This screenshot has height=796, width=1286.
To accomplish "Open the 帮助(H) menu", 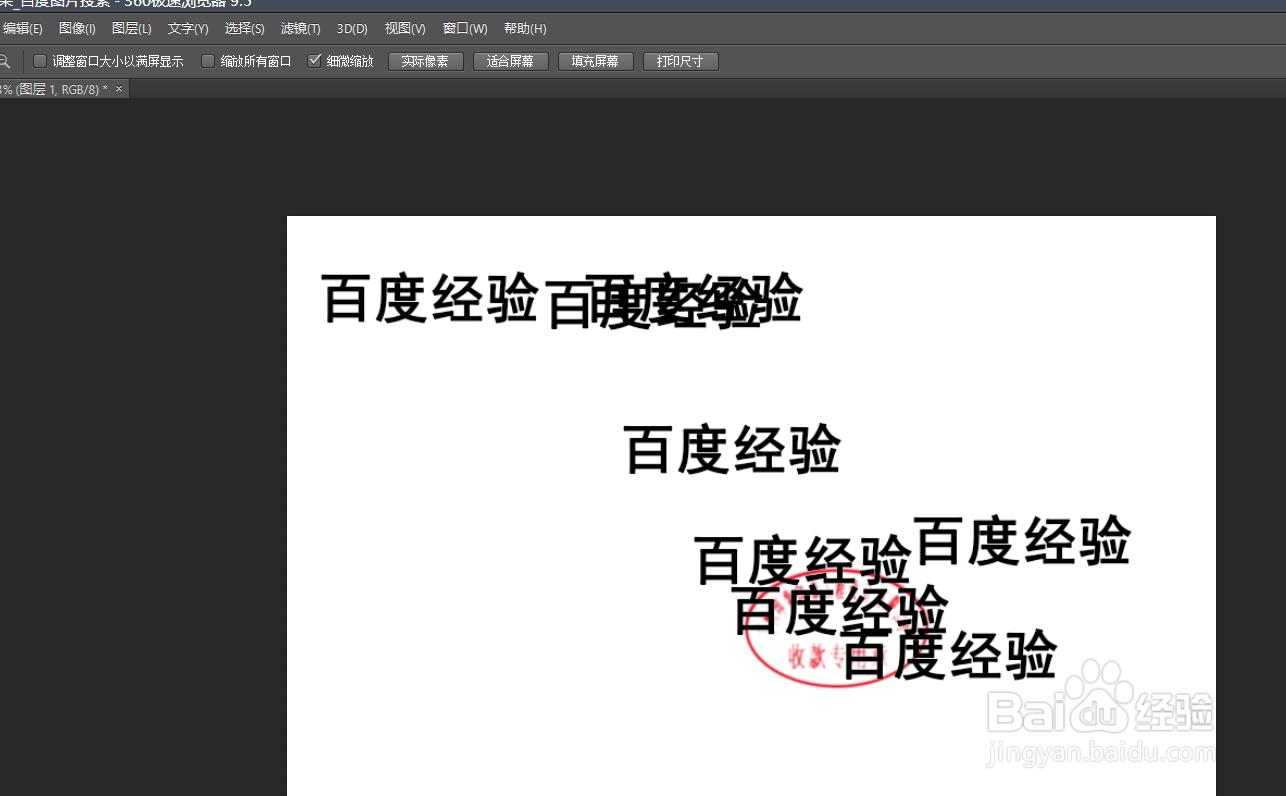I will click(525, 29).
